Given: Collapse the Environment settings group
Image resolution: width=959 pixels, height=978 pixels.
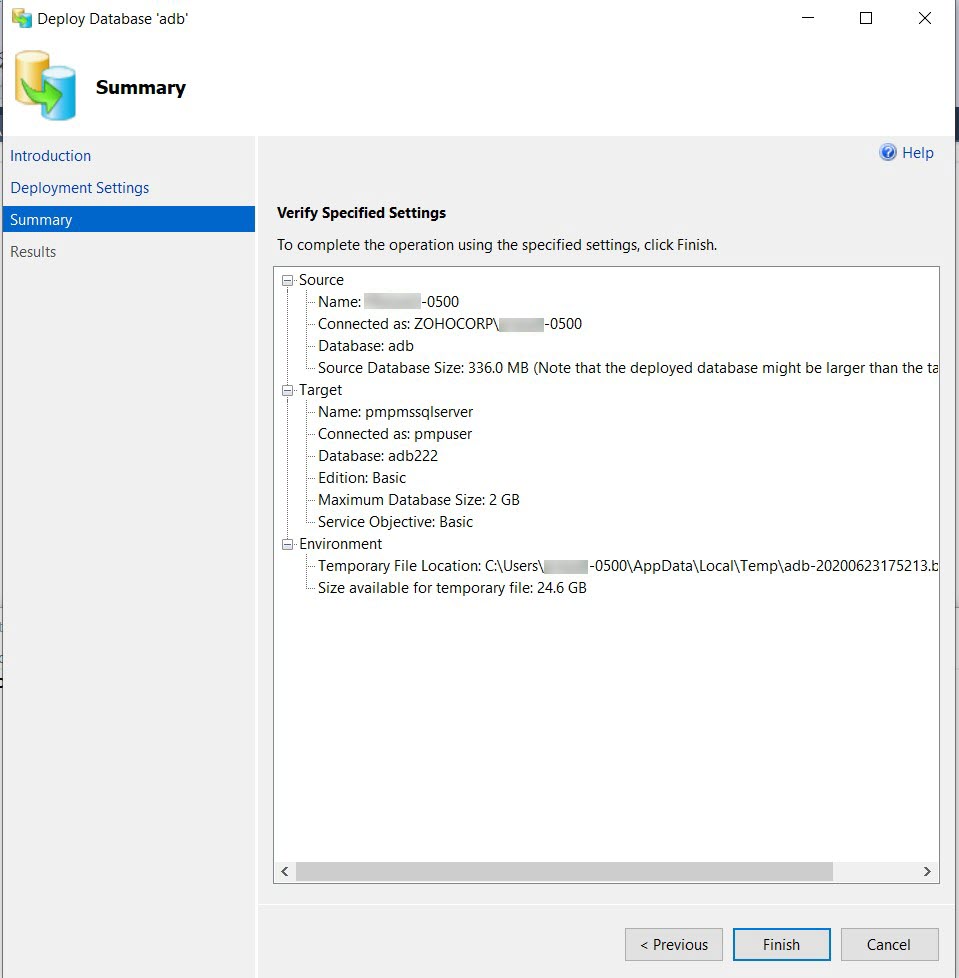Looking at the screenshot, I should click(287, 543).
